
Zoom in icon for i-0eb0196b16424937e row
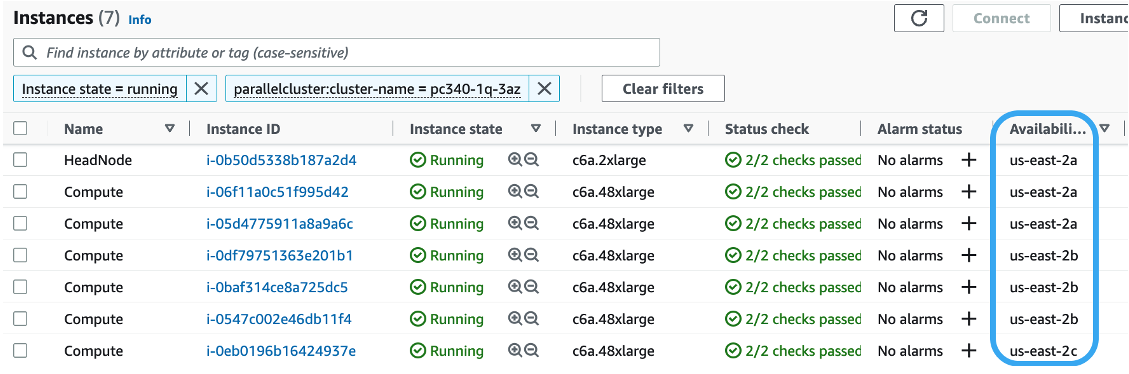(515, 350)
